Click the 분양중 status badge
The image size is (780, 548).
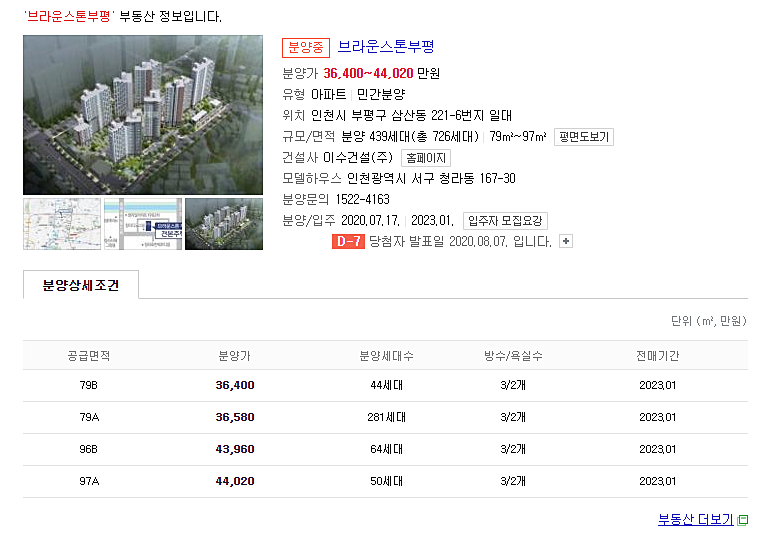(x=305, y=48)
